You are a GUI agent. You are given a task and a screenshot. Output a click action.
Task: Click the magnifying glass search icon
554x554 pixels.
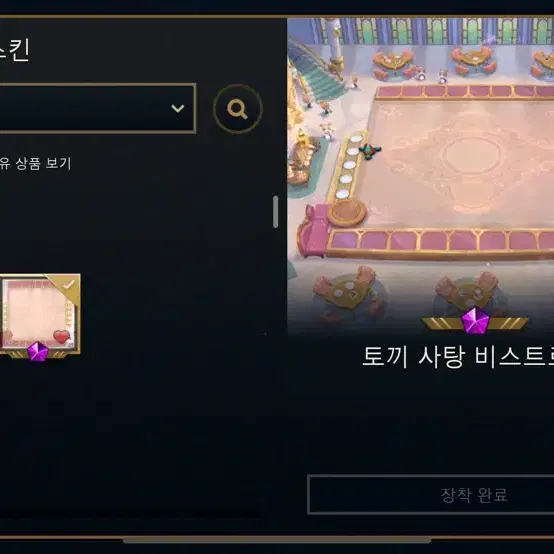point(237,108)
